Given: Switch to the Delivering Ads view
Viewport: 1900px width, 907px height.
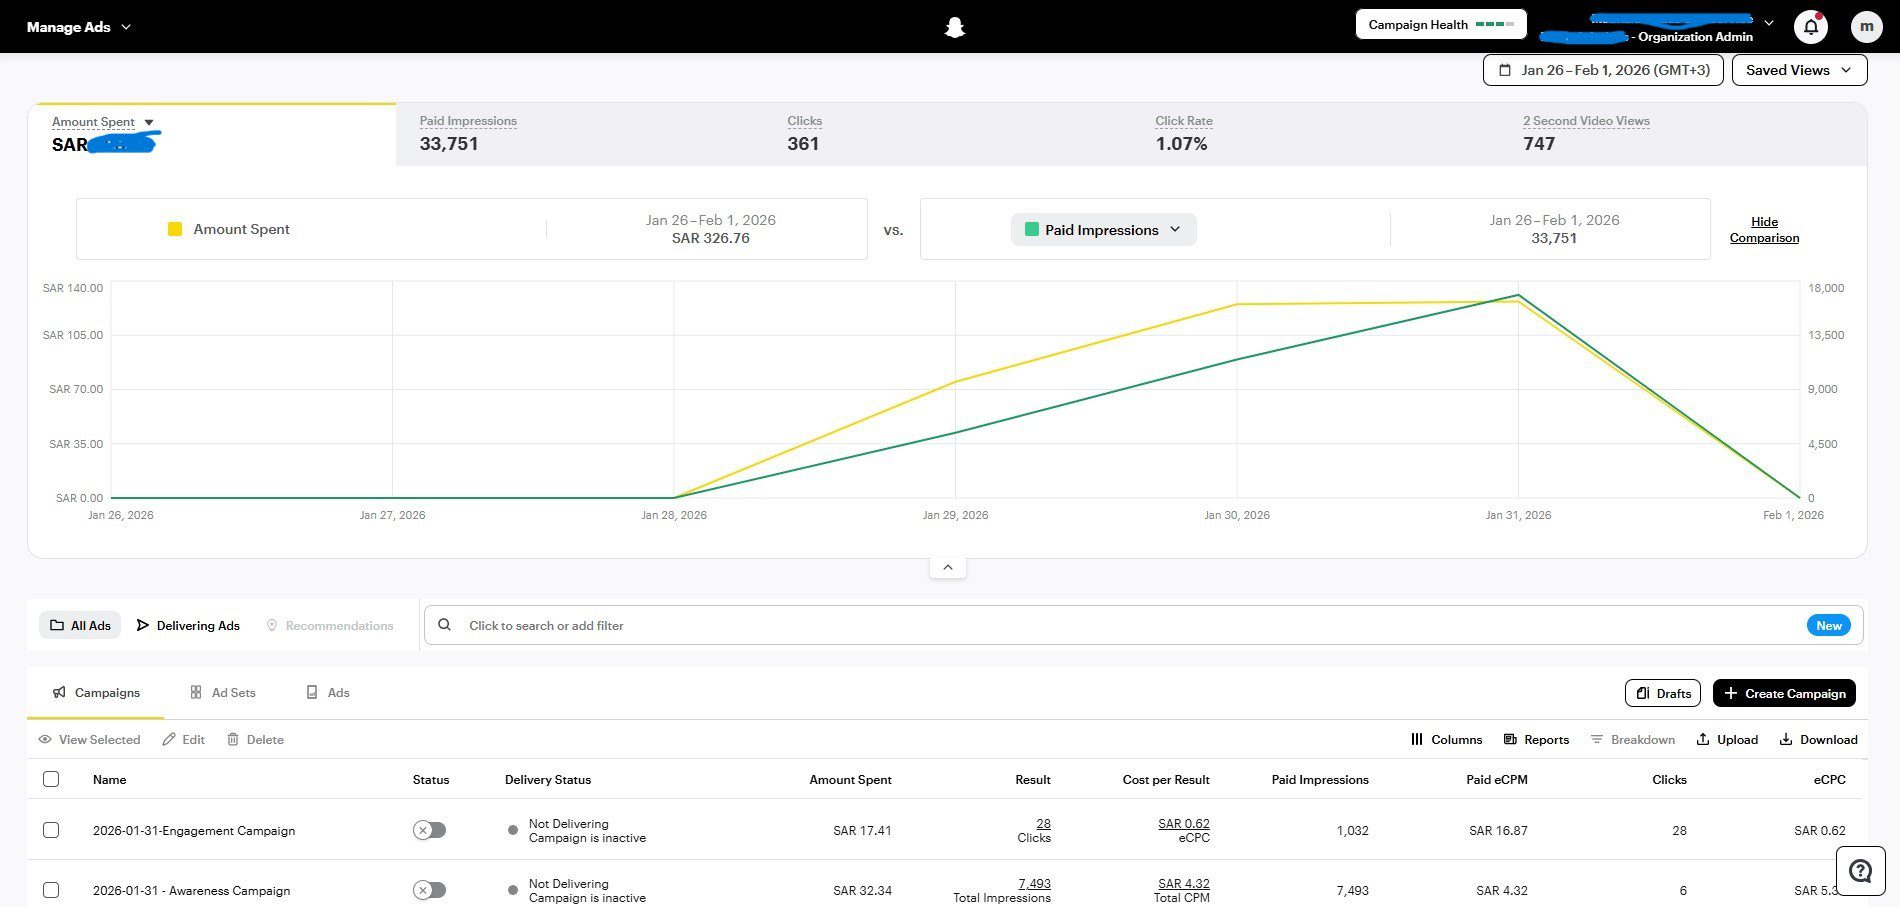Looking at the screenshot, I should click(188, 626).
